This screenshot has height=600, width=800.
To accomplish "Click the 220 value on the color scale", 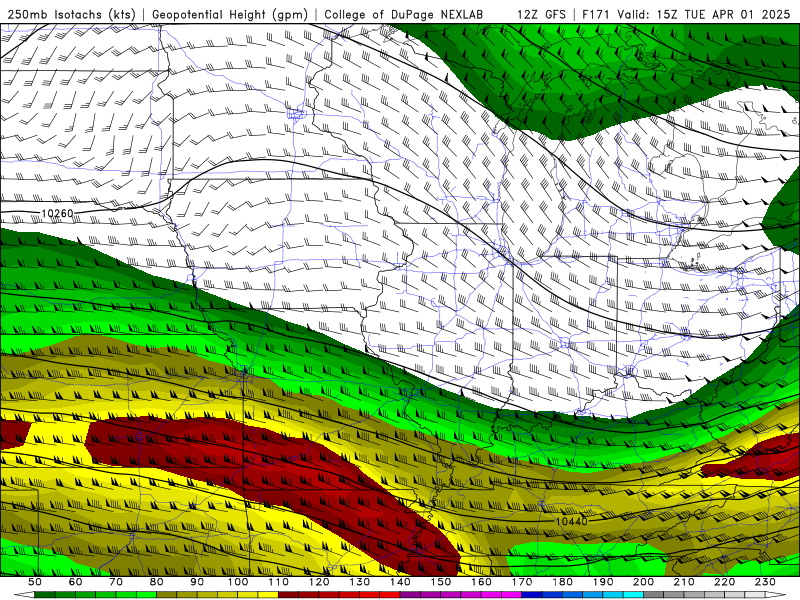I will [x=725, y=582].
